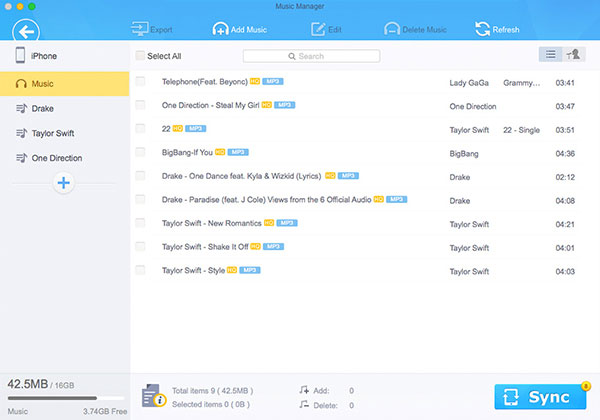
Task: Click the 04:36 duration
Action: tap(565, 154)
